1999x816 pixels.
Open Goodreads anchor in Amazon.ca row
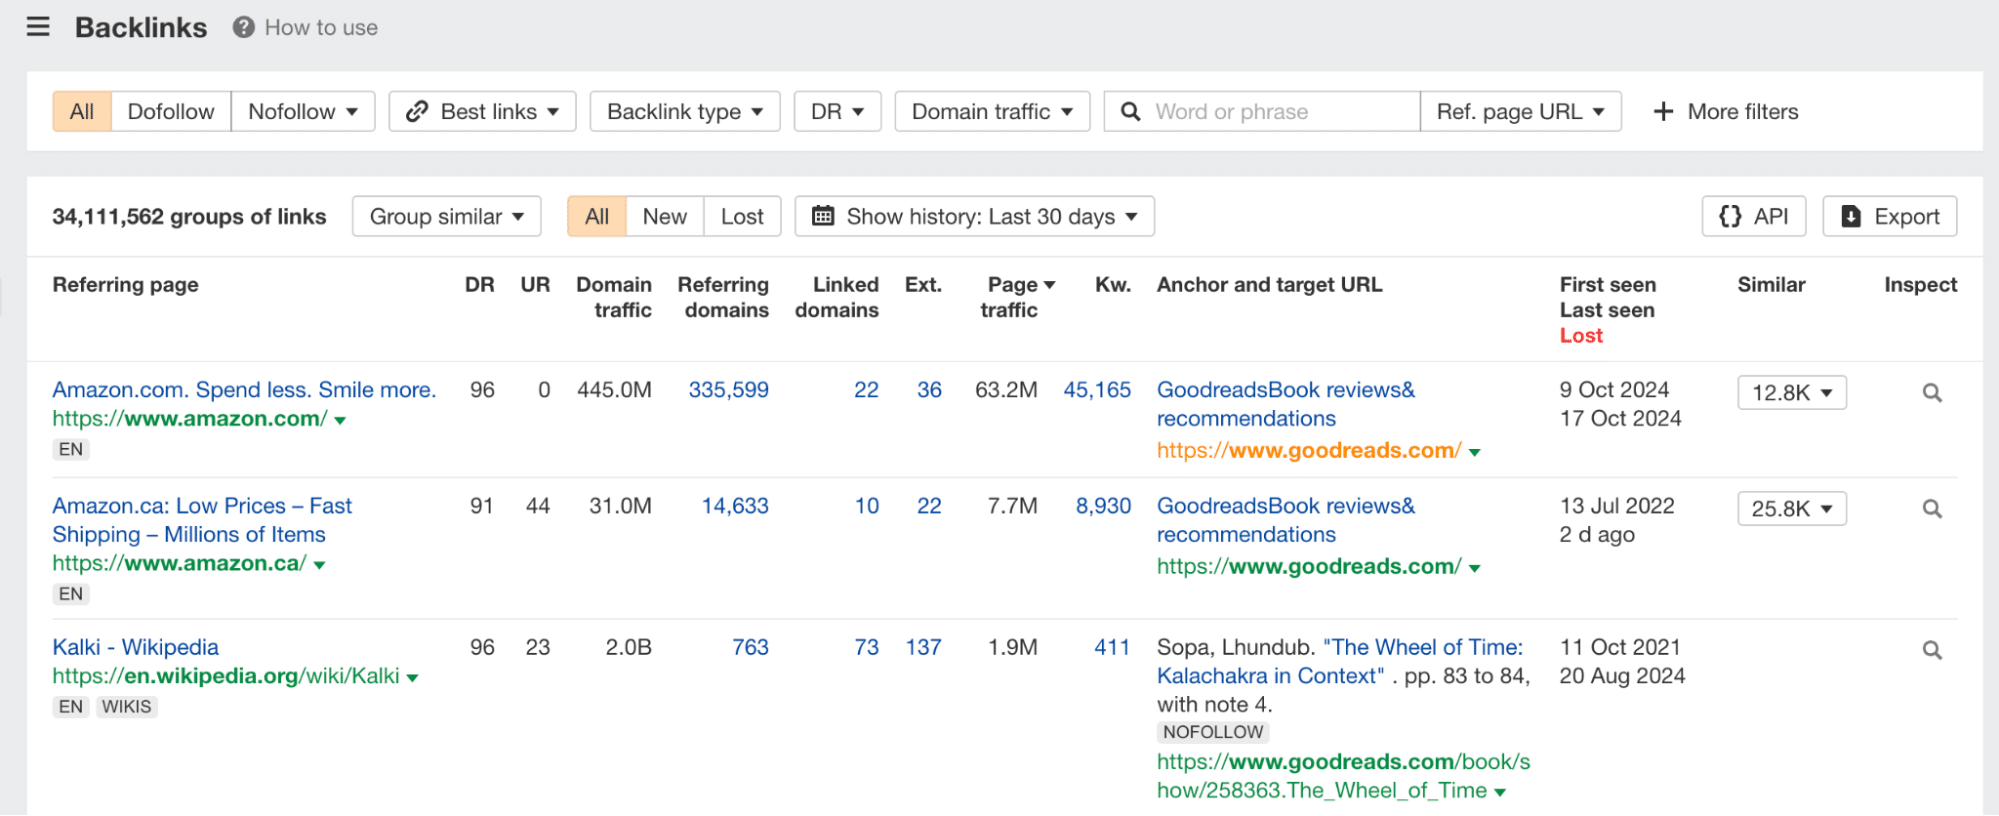tap(1286, 520)
